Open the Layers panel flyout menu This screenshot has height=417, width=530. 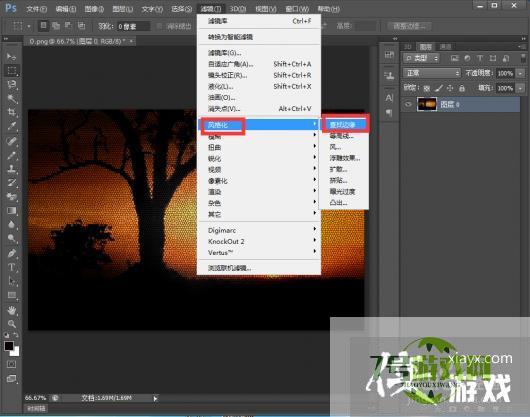tap(522, 47)
